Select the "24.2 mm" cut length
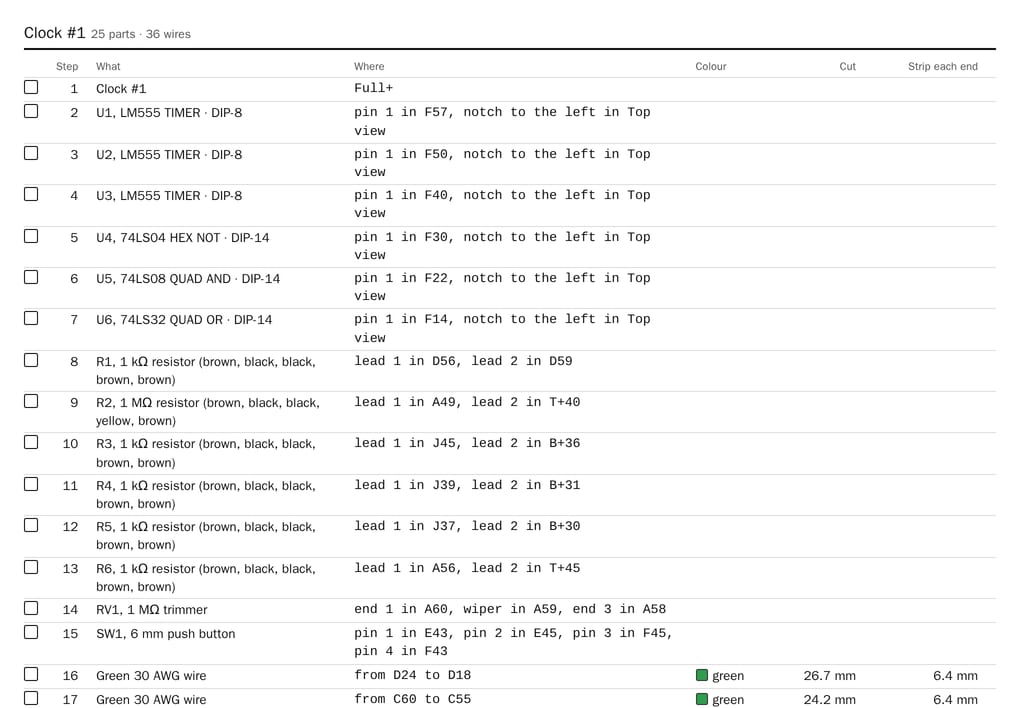Screen dimensions: 1020x708 click(829, 700)
